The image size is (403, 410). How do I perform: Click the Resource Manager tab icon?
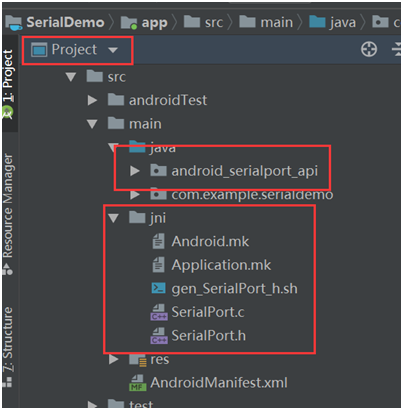click(8, 269)
